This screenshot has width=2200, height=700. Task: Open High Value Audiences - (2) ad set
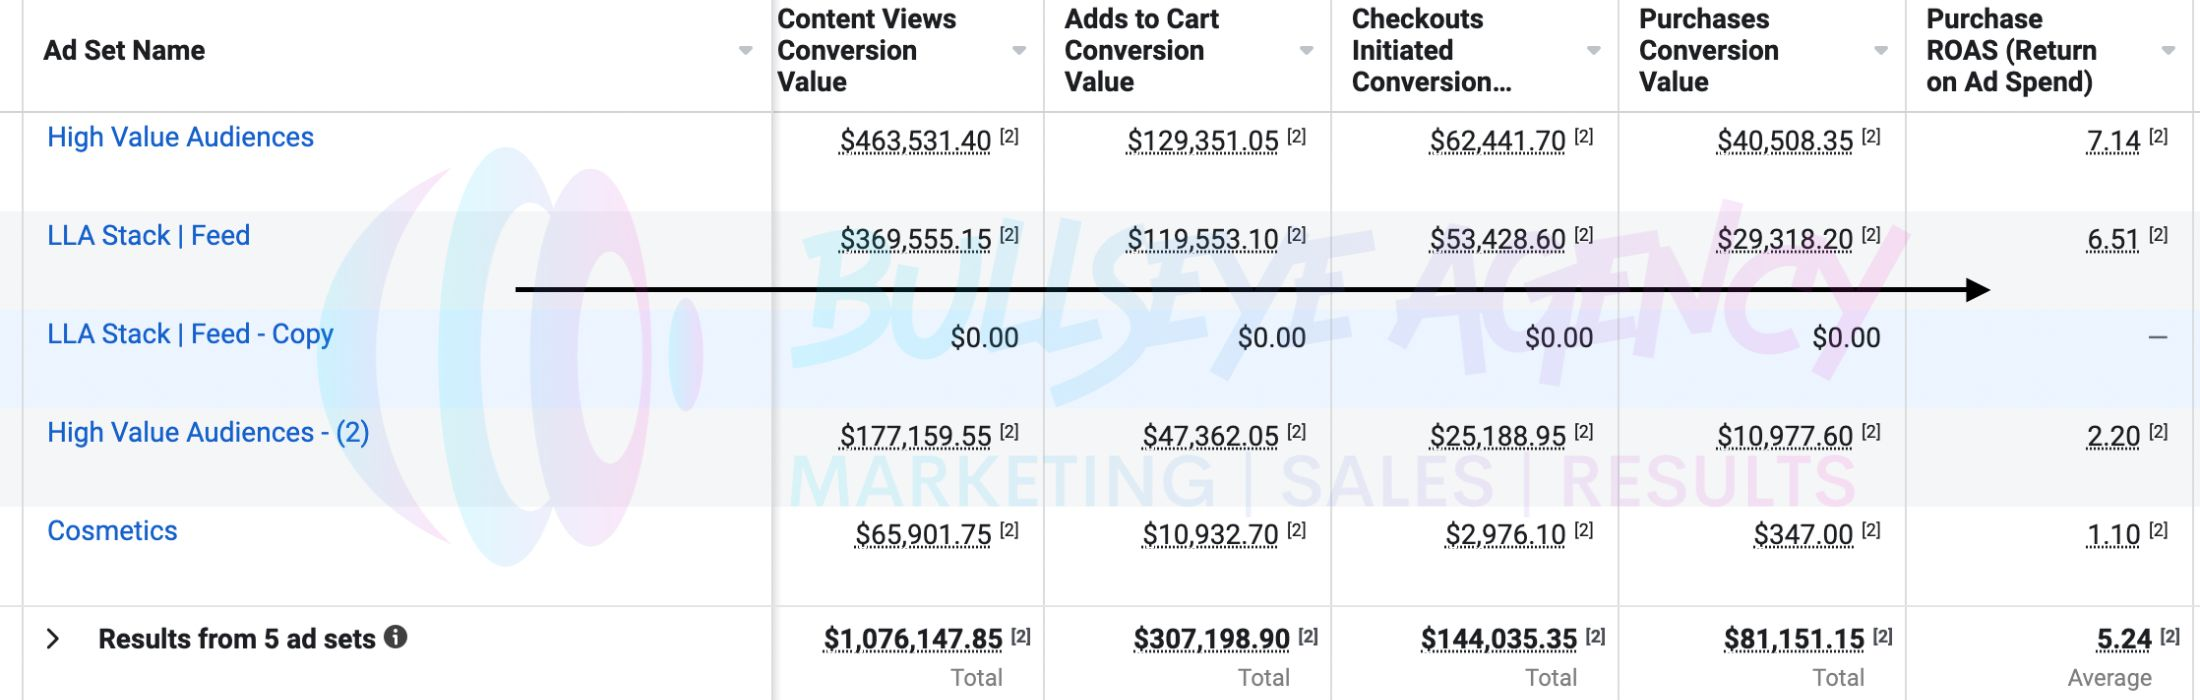coord(209,433)
